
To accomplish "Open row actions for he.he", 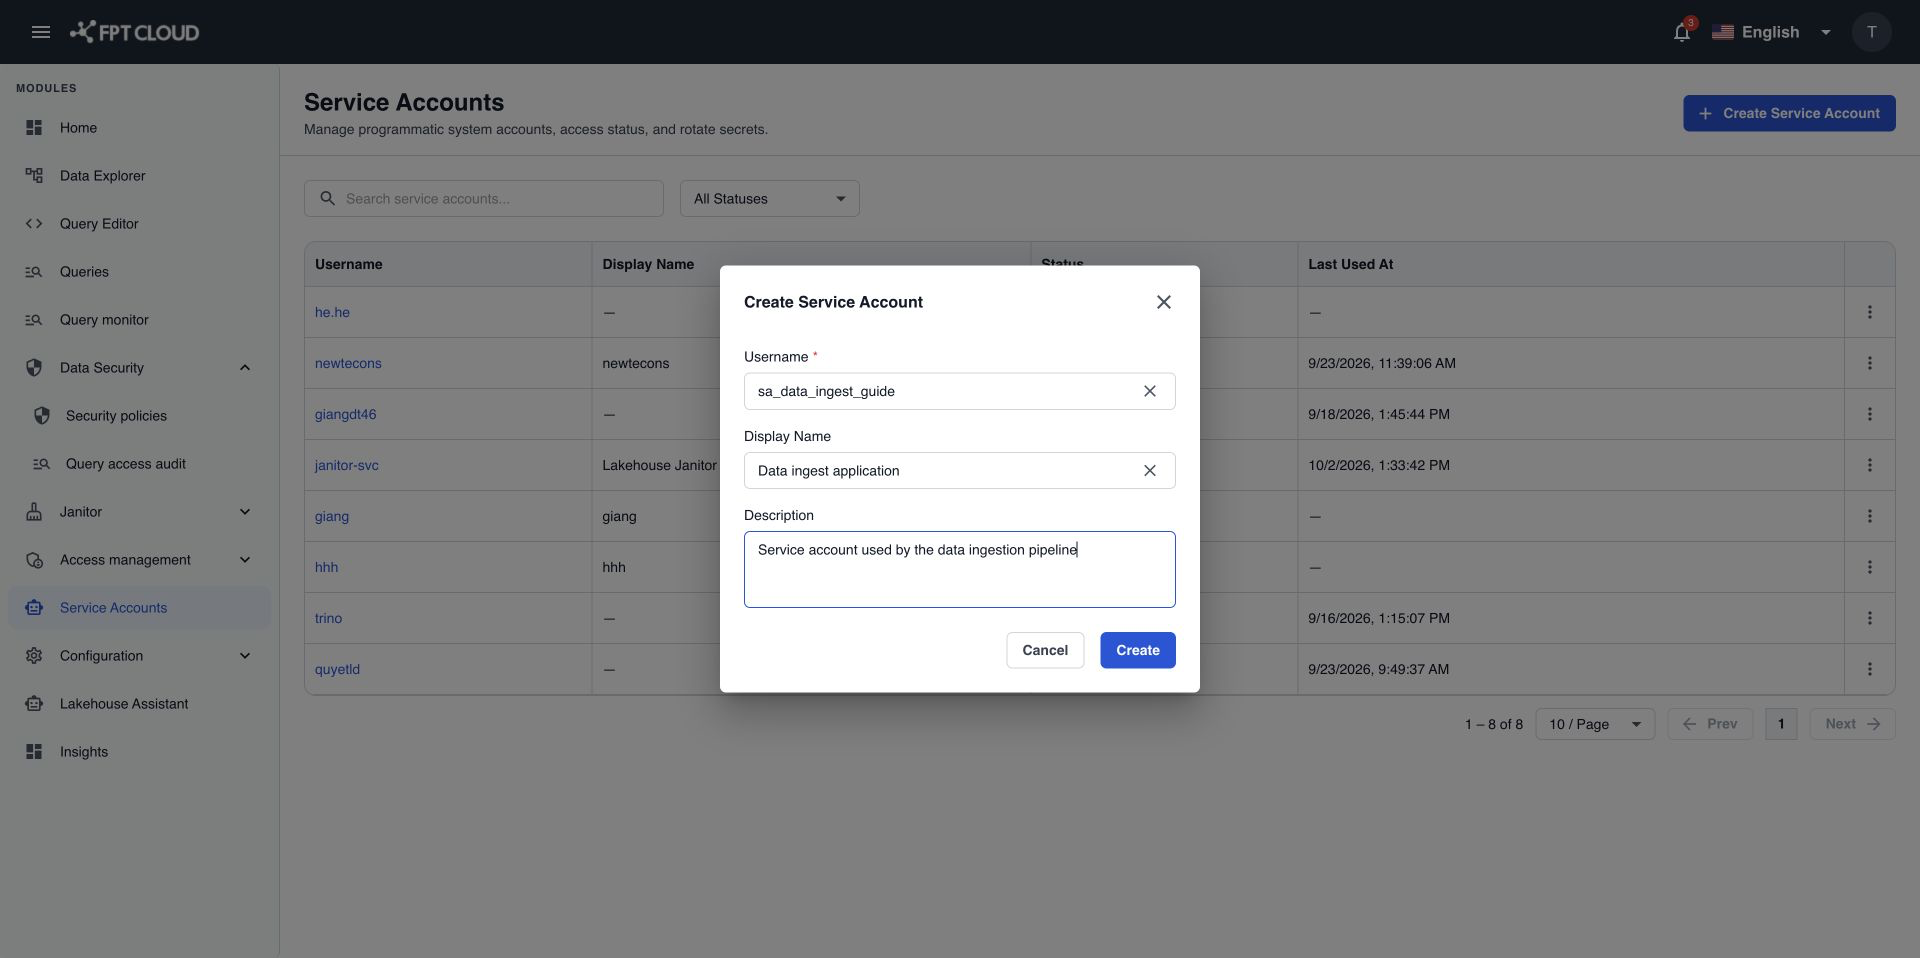I will click(x=1869, y=312).
